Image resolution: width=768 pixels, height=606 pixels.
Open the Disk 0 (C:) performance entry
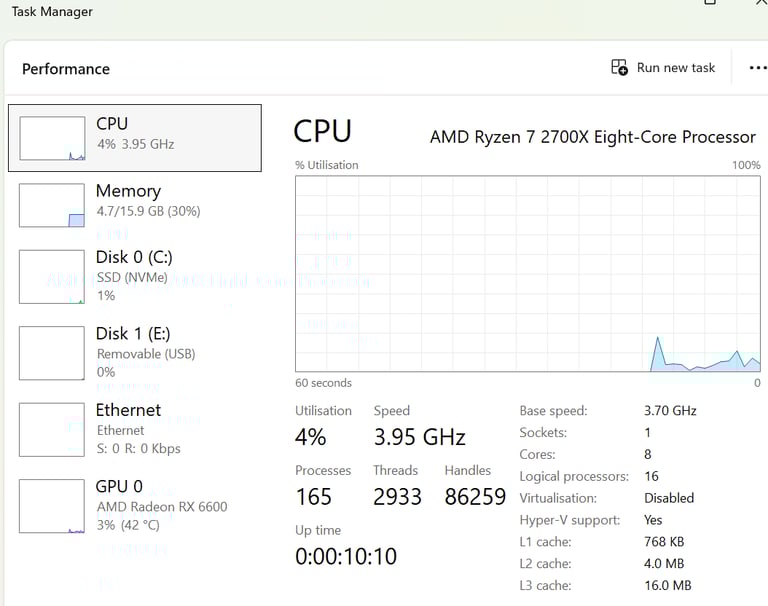(x=135, y=276)
